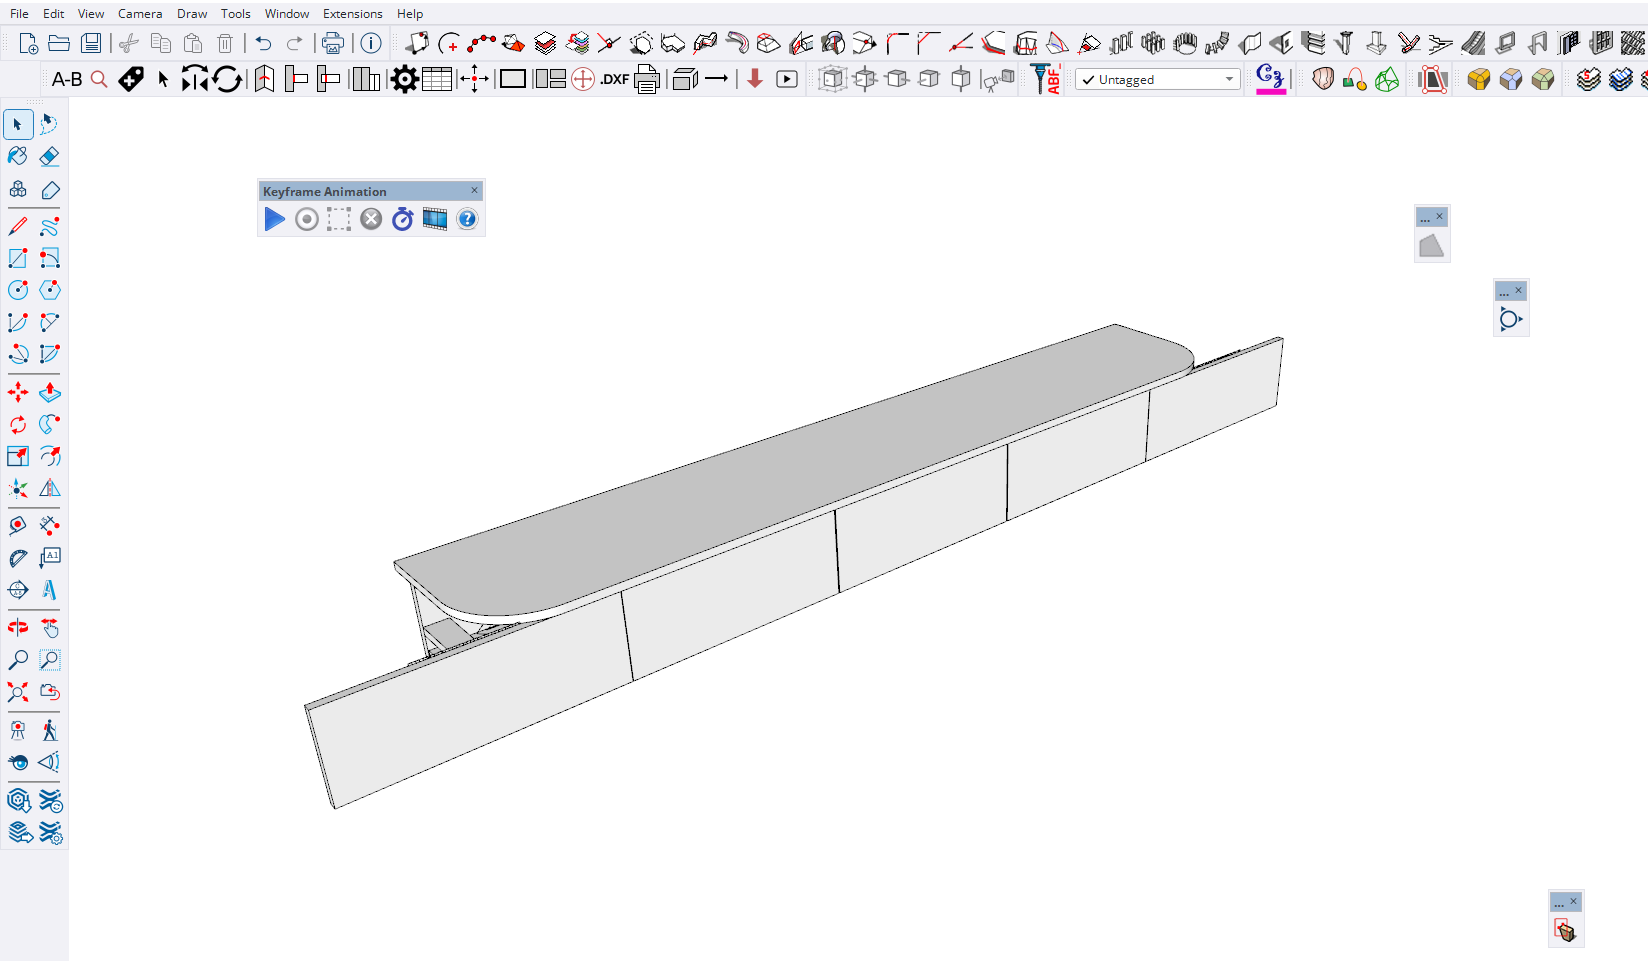
Task: Pick the Tape Measure tool
Action: (x=18, y=525)
